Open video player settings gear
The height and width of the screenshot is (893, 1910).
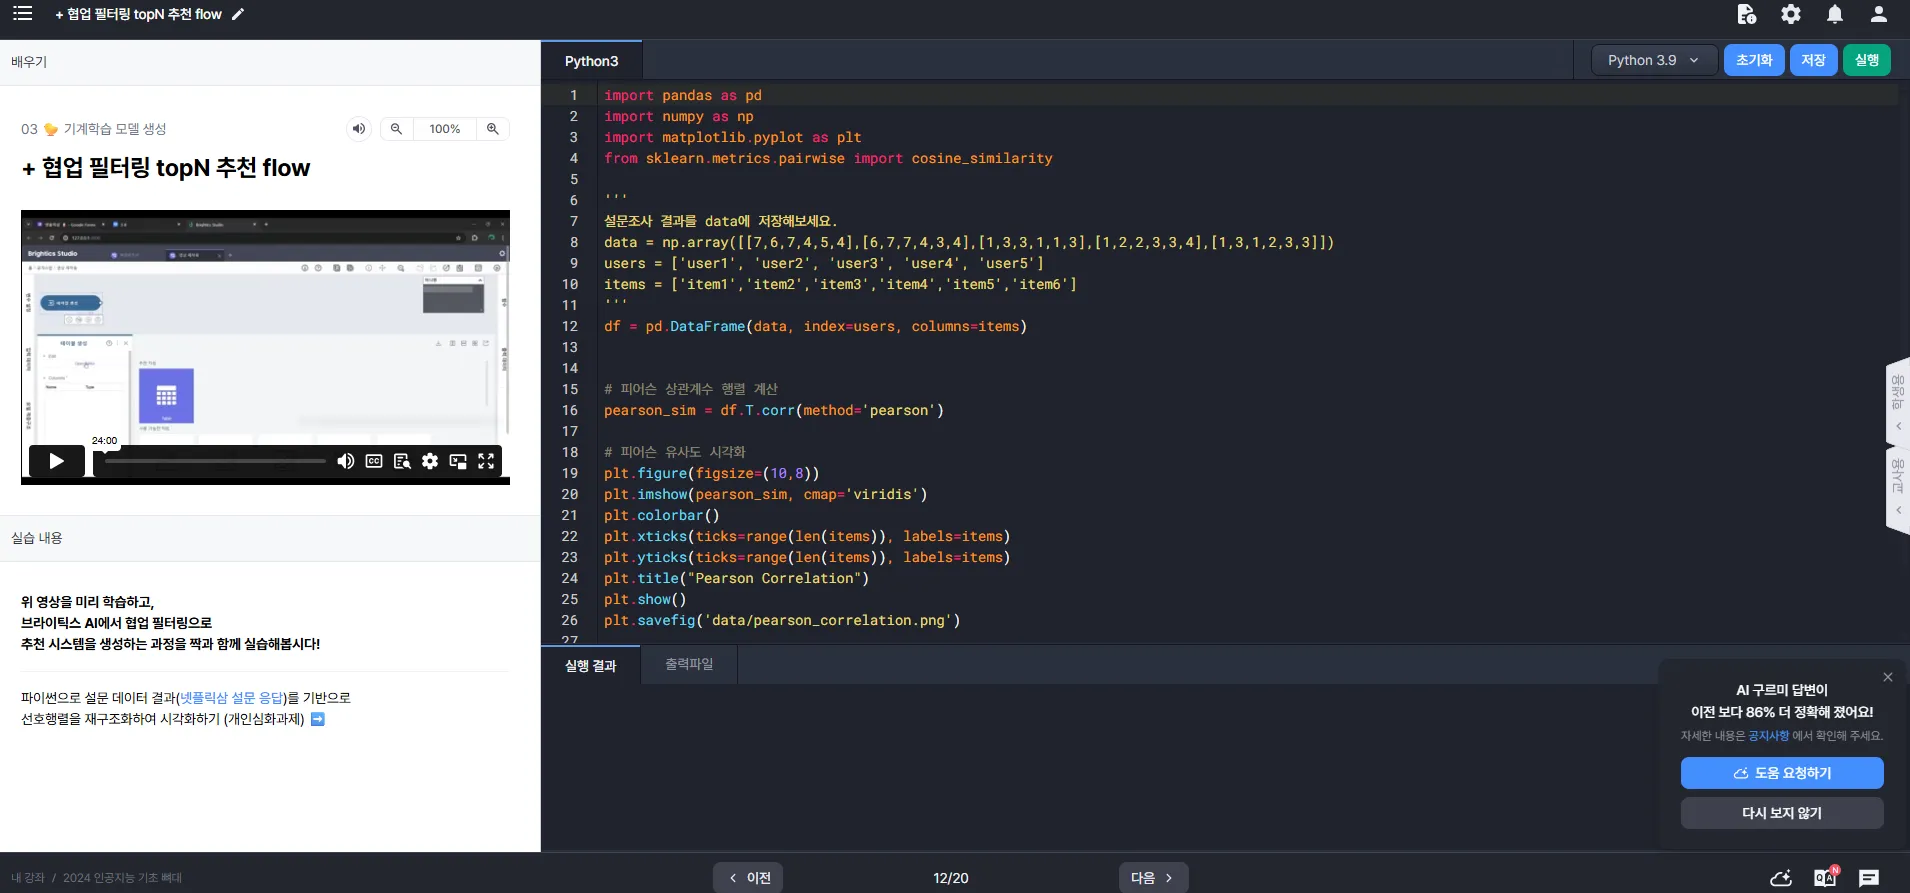click(430, 461)
